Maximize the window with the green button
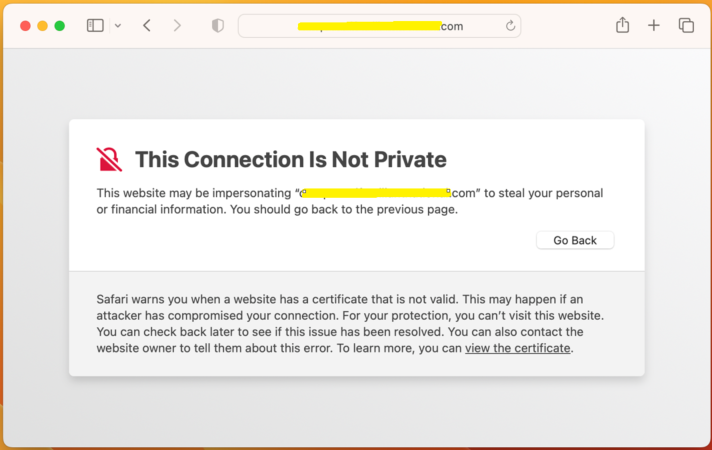 [x=59, y=26]
